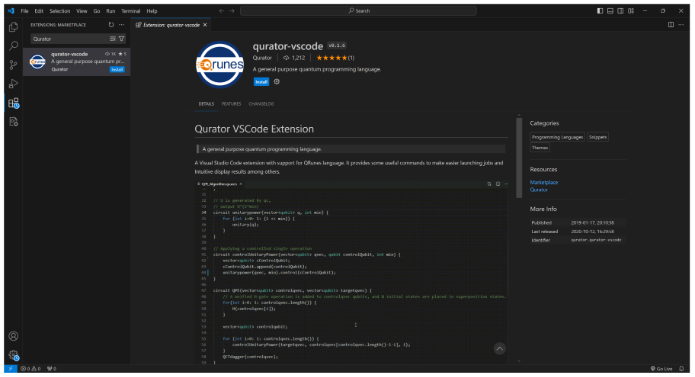Open the Terminal menu
Viewport: 695px width, 377px height.
[x=131, y=11]
